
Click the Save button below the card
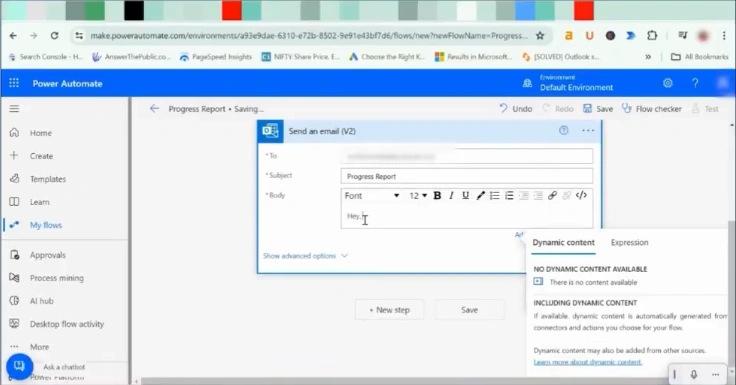pos(469,310)
